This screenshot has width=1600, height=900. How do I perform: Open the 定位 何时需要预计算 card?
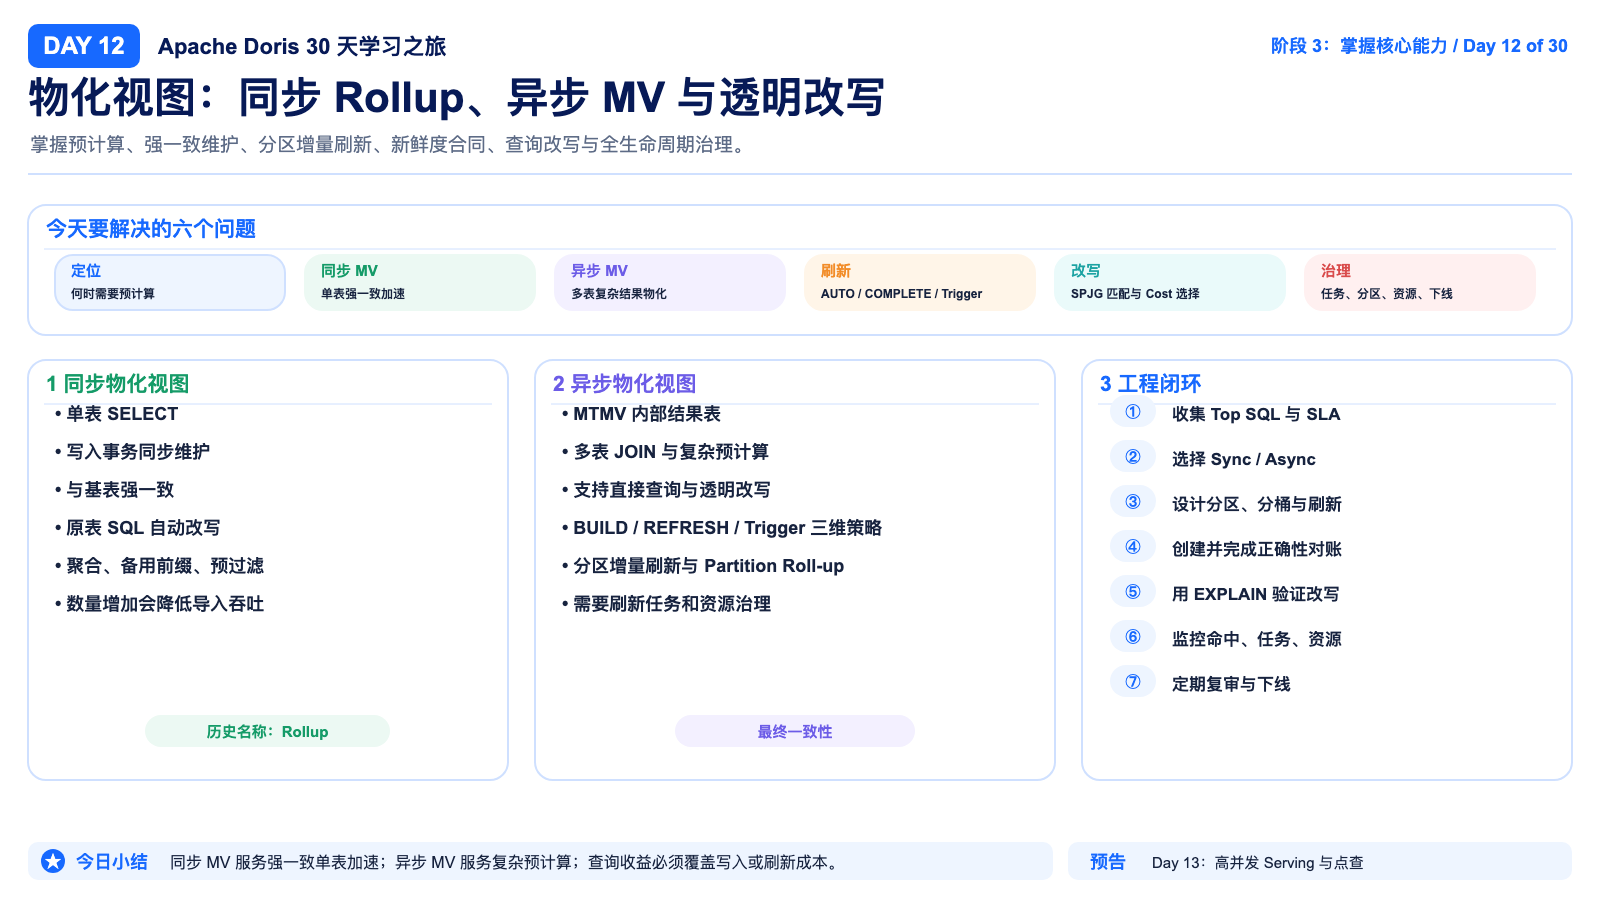coord(170,282)
